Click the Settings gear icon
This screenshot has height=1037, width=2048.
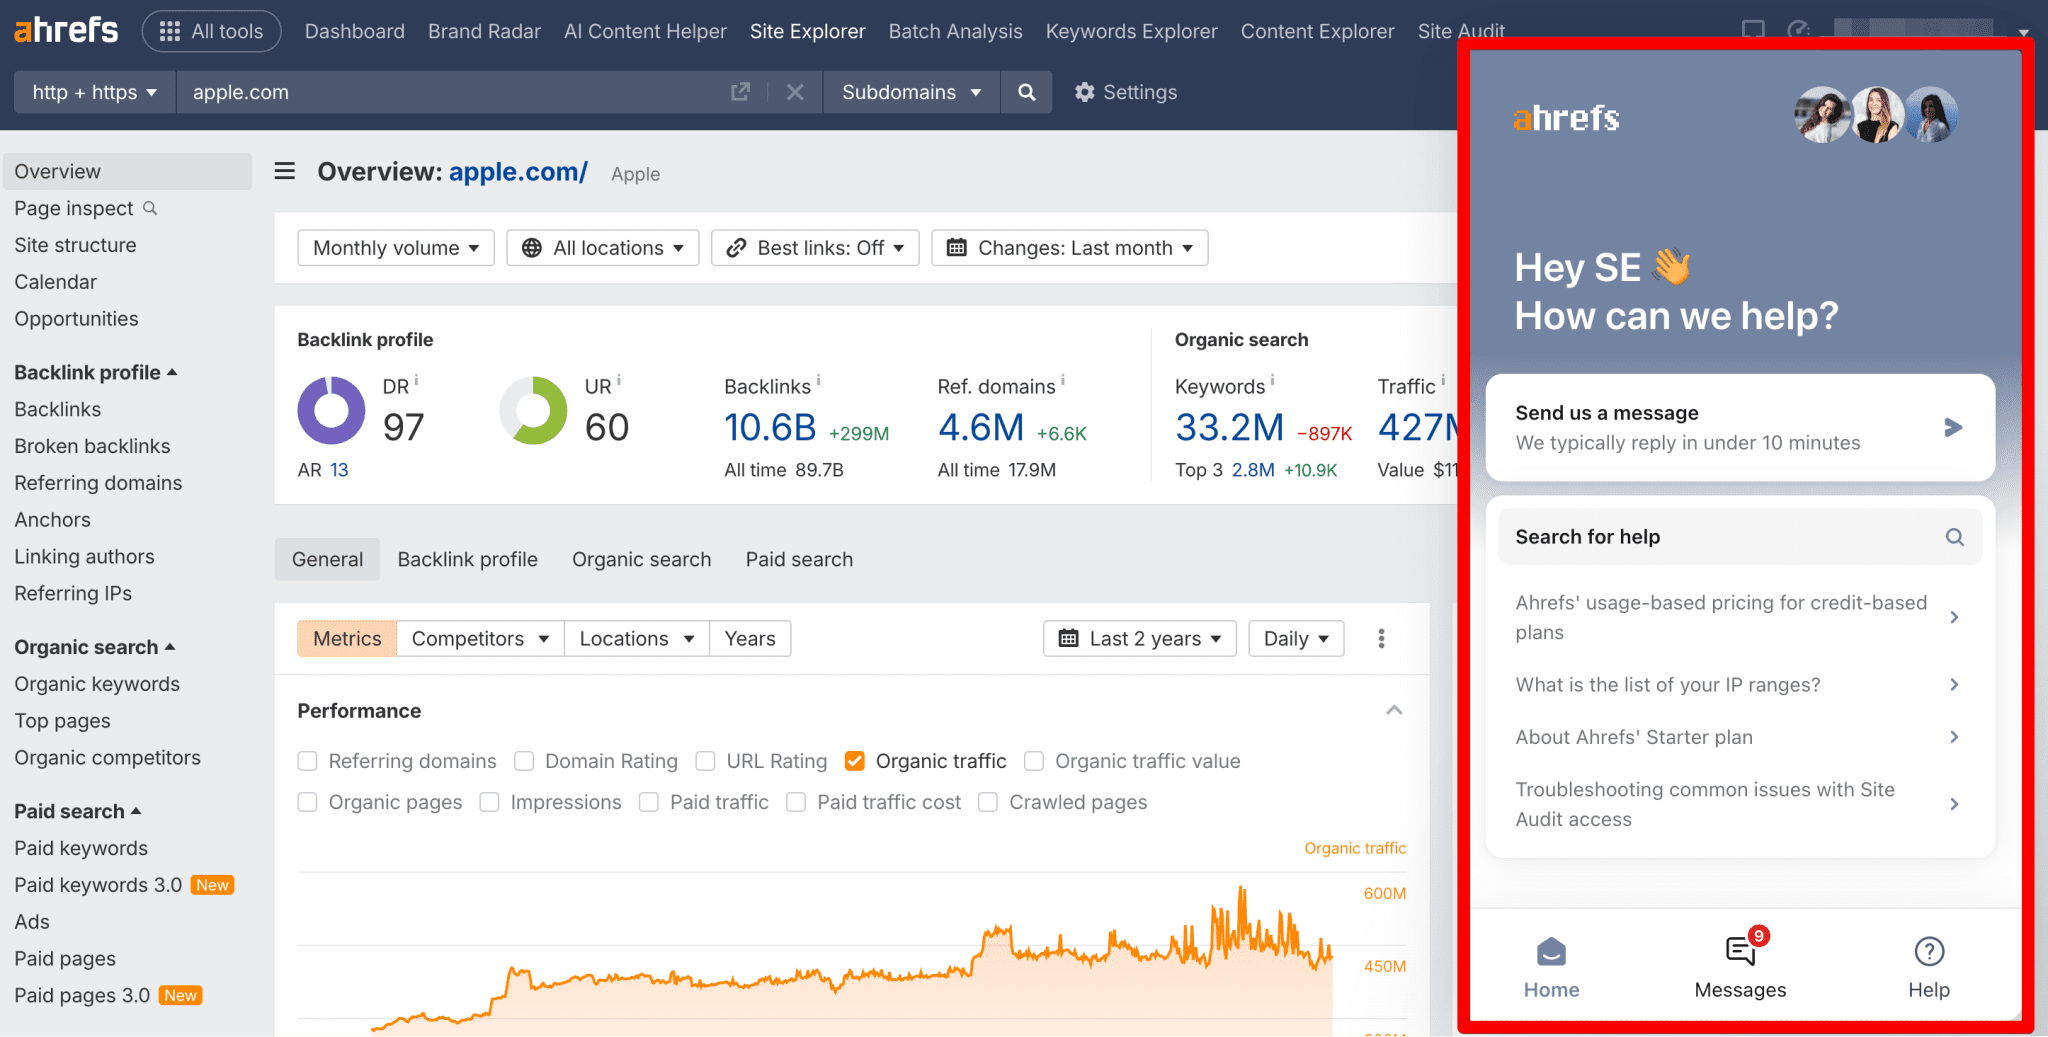coord(1086,92)
